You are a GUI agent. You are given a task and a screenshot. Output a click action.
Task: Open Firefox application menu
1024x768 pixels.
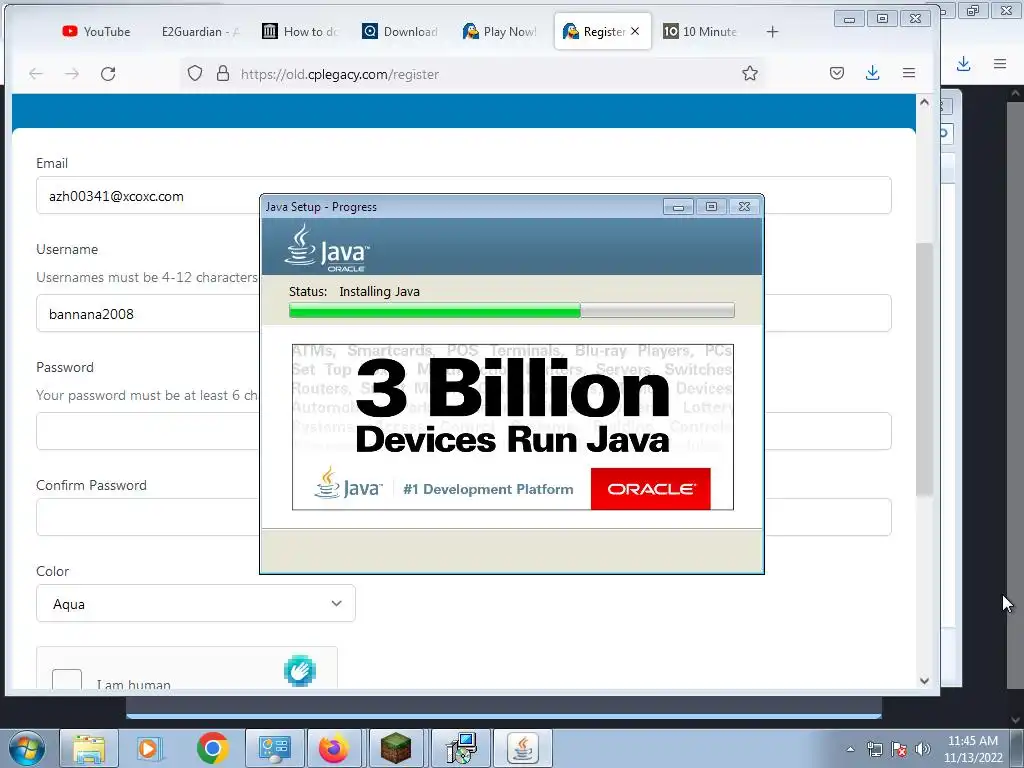pyautogui.click(x=908, y=73)
